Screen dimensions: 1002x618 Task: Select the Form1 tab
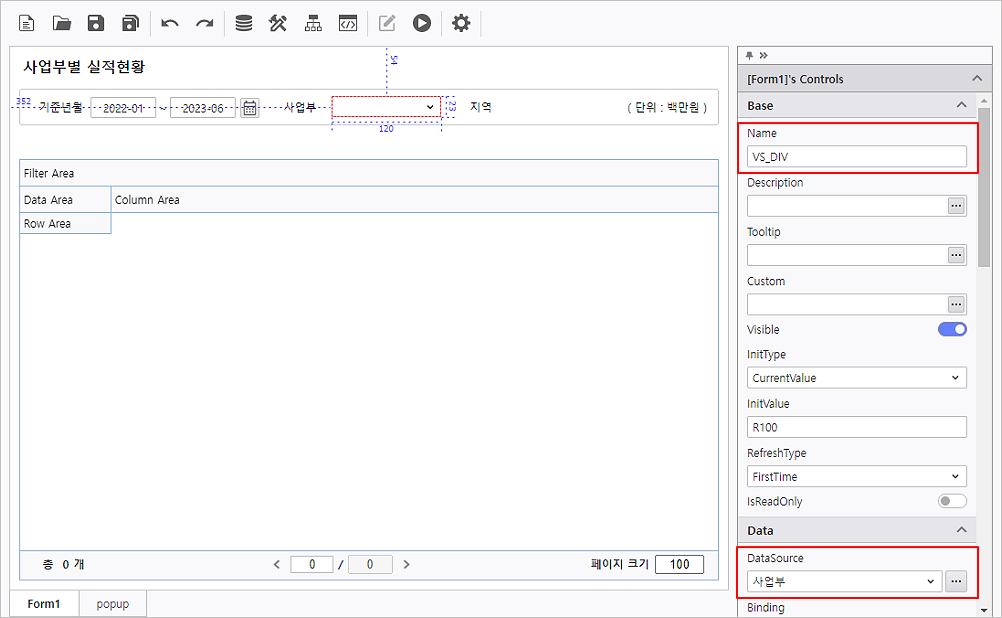(x=44, y=604)
